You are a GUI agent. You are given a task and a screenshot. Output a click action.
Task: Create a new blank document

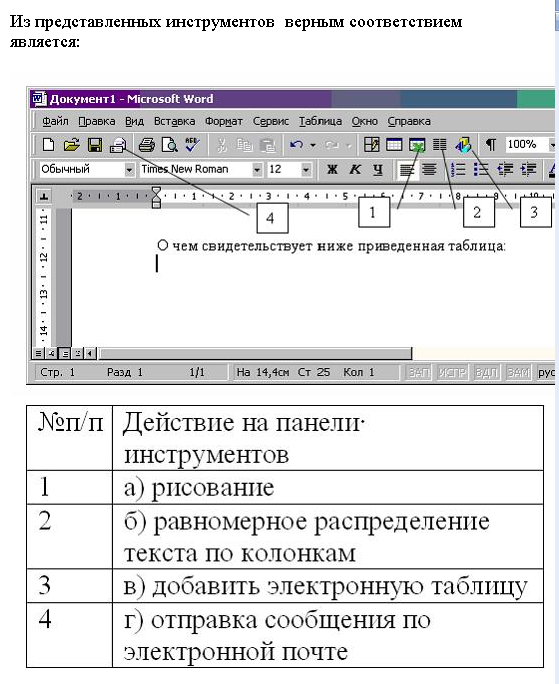(x=48, y=144)
